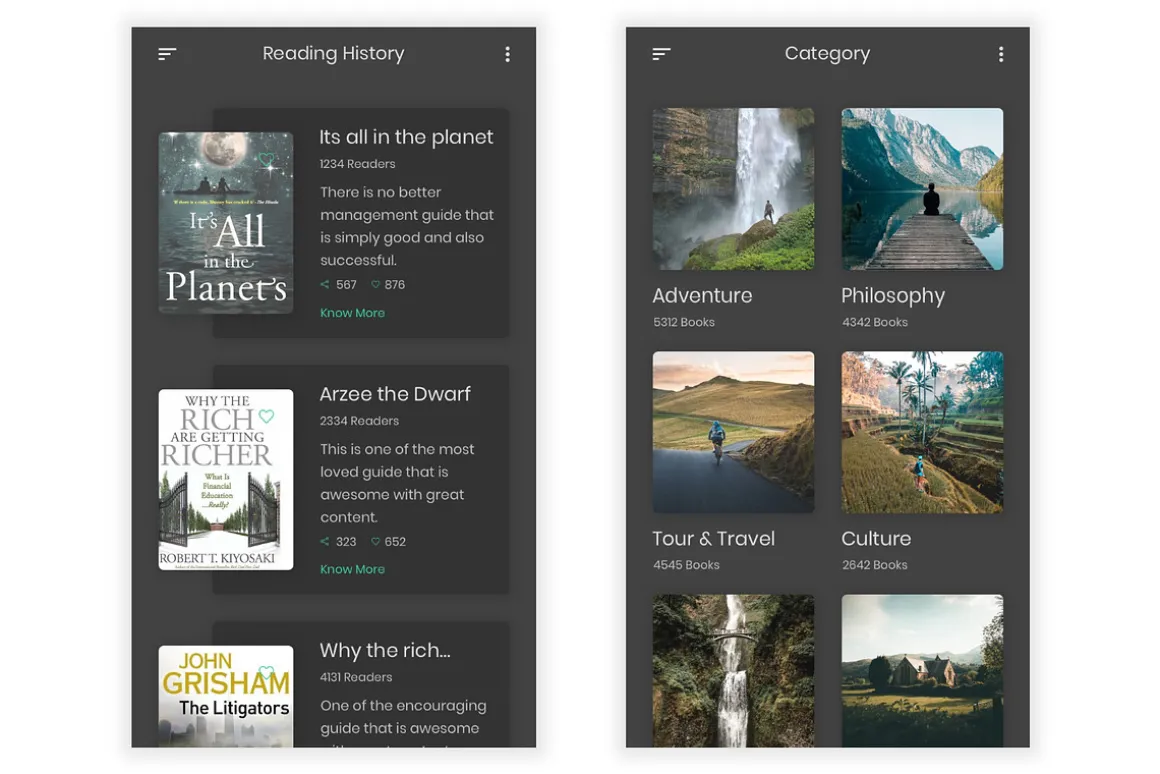Click the 4342 Books count
The image size is (1160, 774).
(874, 322)
